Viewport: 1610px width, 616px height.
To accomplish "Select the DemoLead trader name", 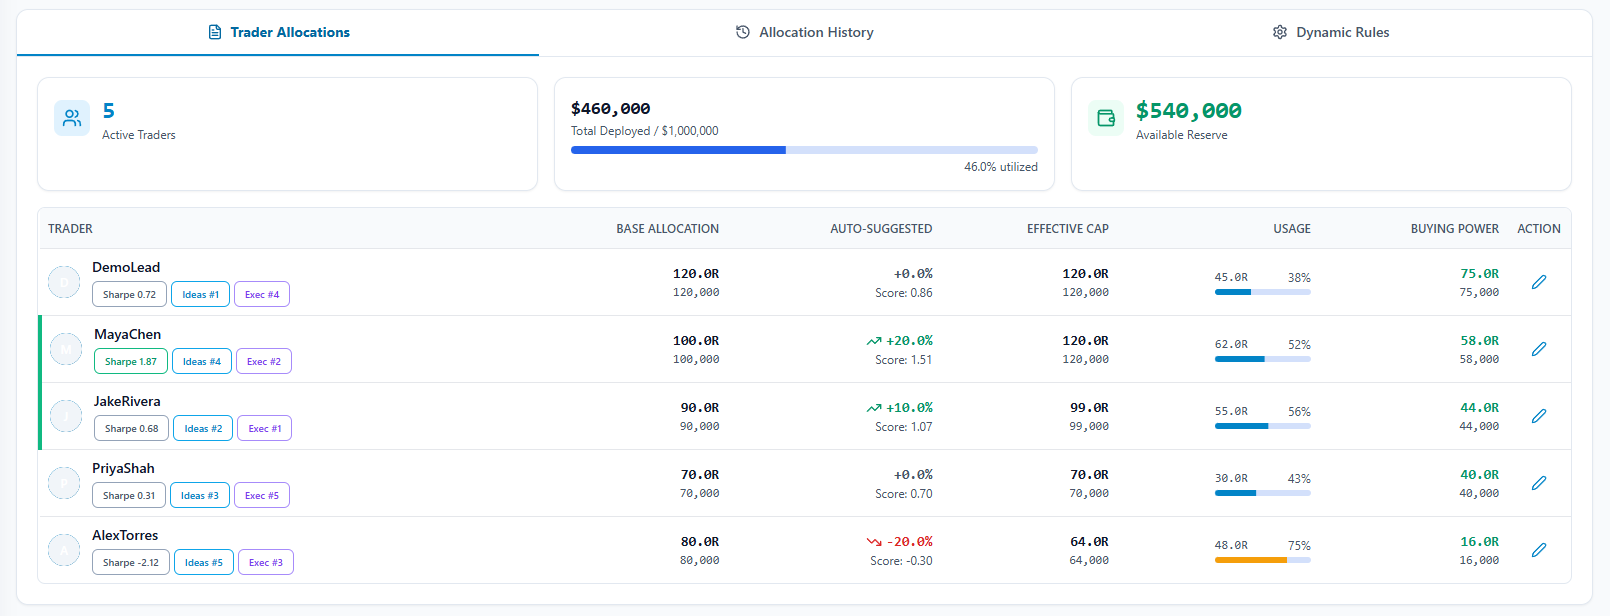I will point(126,267).
